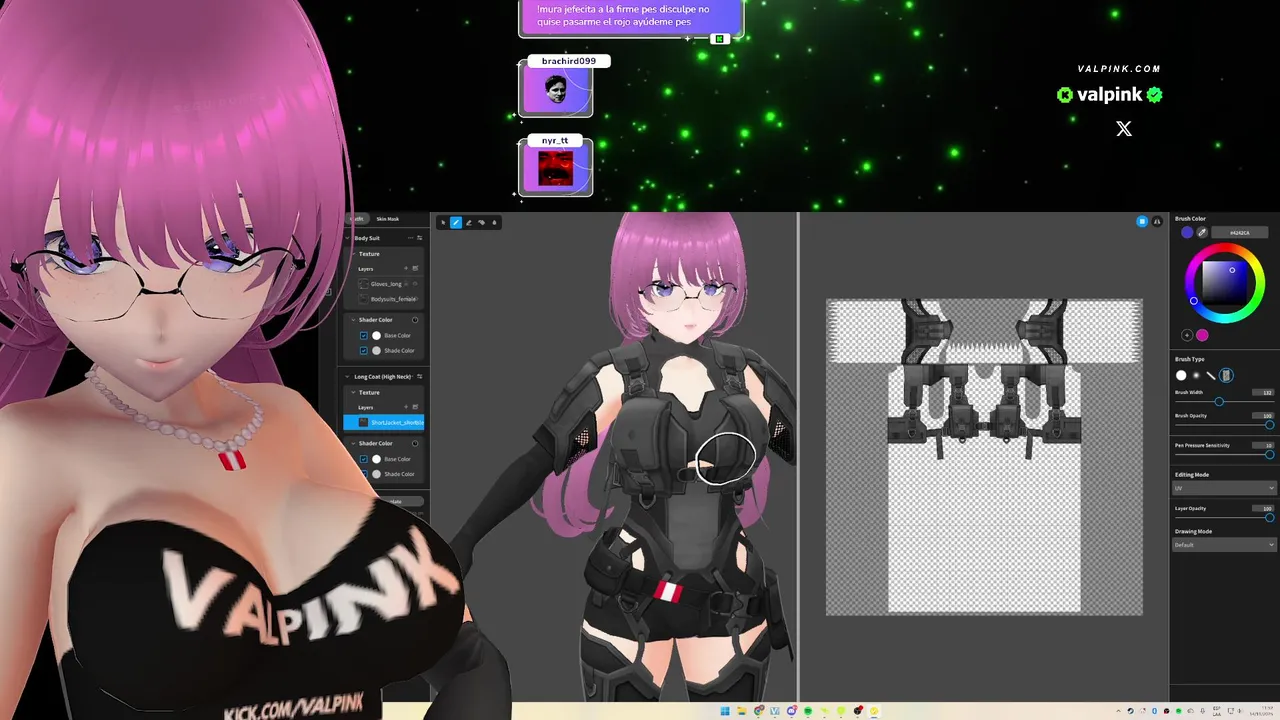
Task: Select the cursor selection tool
Action: click(x=443, y=222)
